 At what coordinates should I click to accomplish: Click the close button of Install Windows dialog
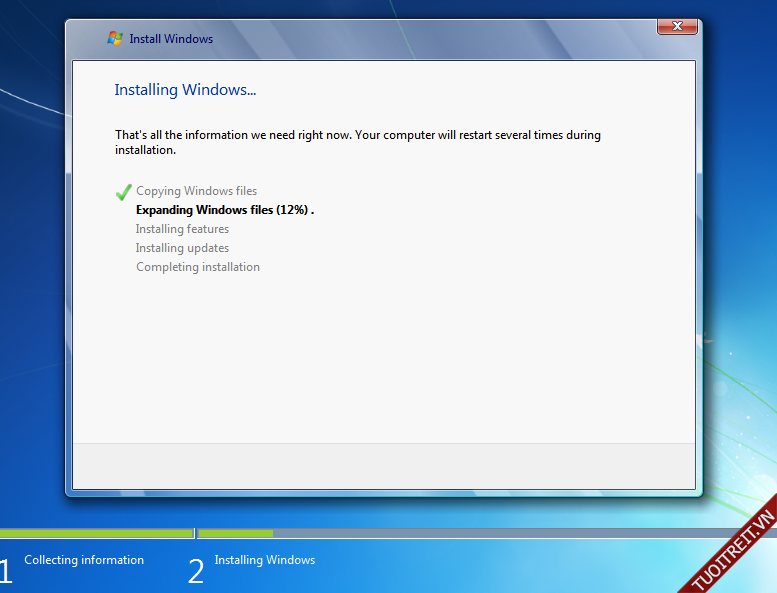[x=678, y=26]
